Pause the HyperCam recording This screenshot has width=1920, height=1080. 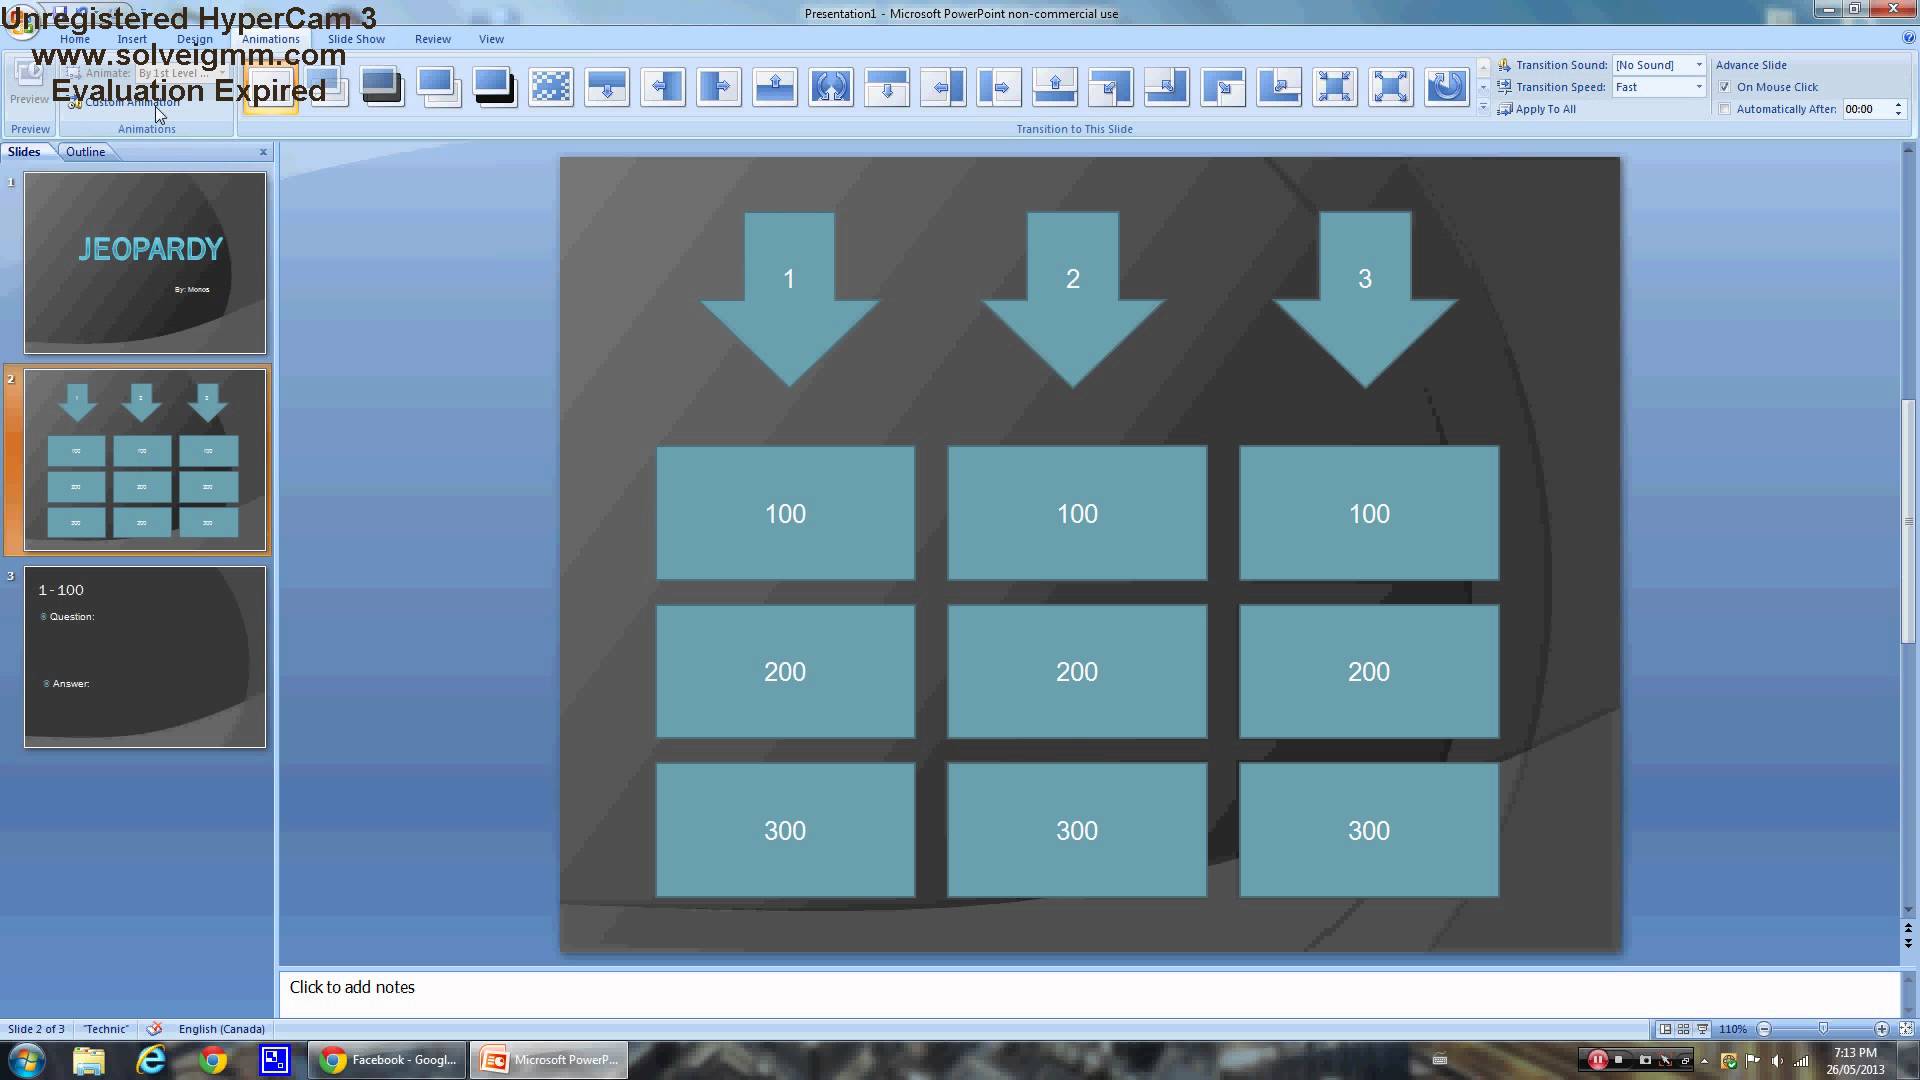(x=1597, y=1060)
